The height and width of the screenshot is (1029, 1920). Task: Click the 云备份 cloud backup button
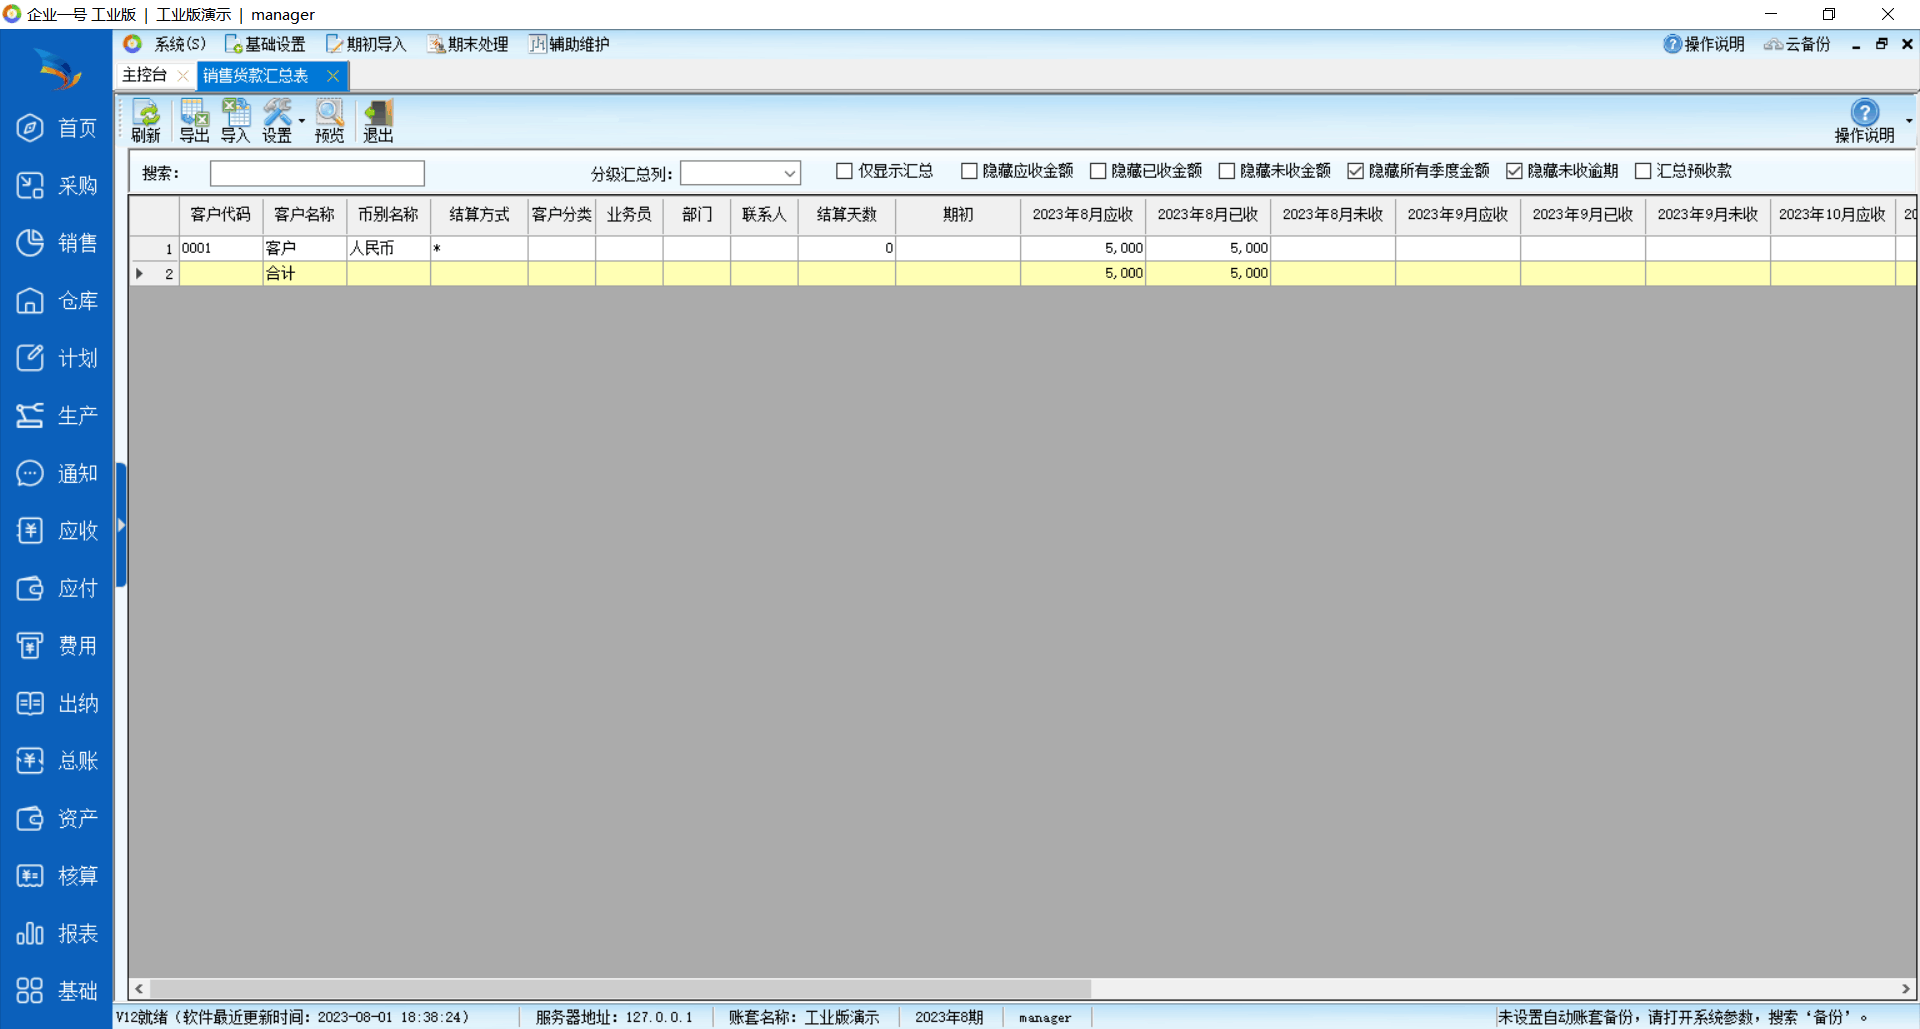click(1797, 44)
